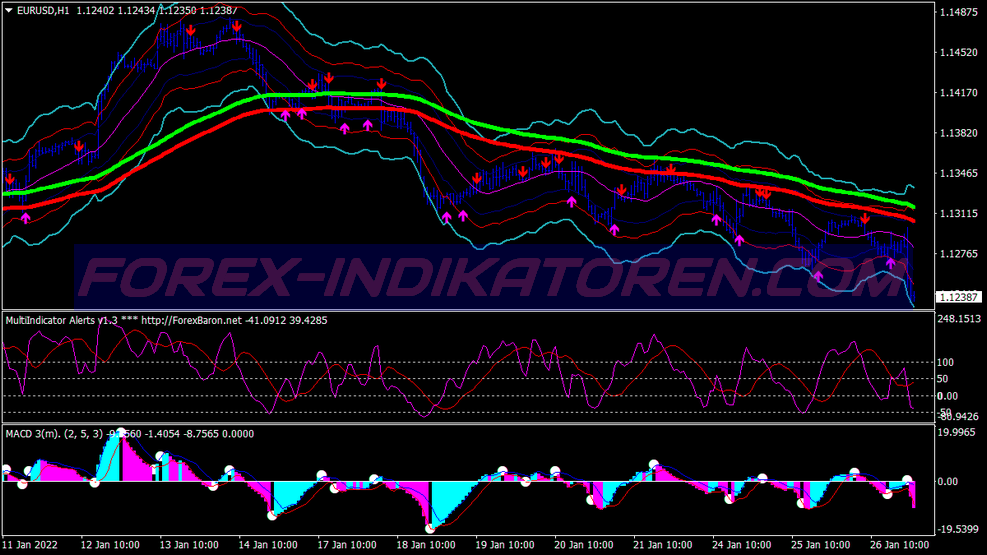Click white dot at deepest MACD trough

click(431, 528)
